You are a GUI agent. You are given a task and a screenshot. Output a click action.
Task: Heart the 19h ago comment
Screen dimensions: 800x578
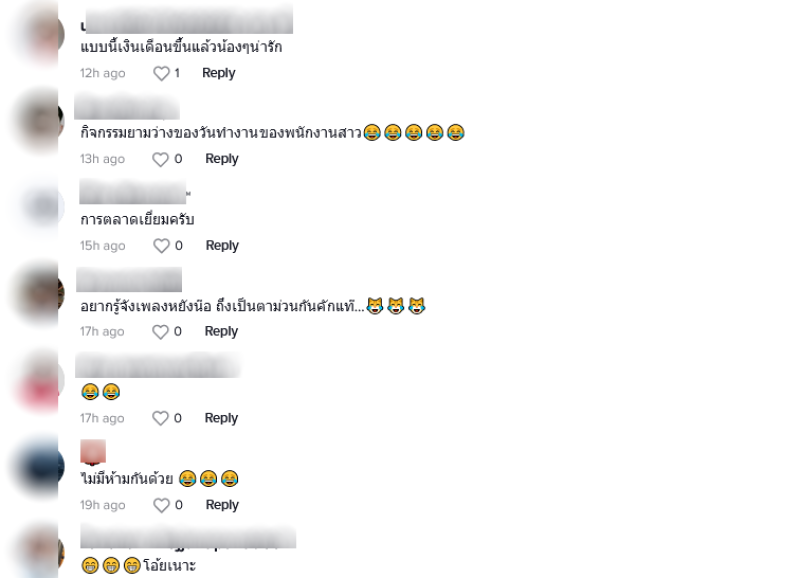tap(161, 505)
